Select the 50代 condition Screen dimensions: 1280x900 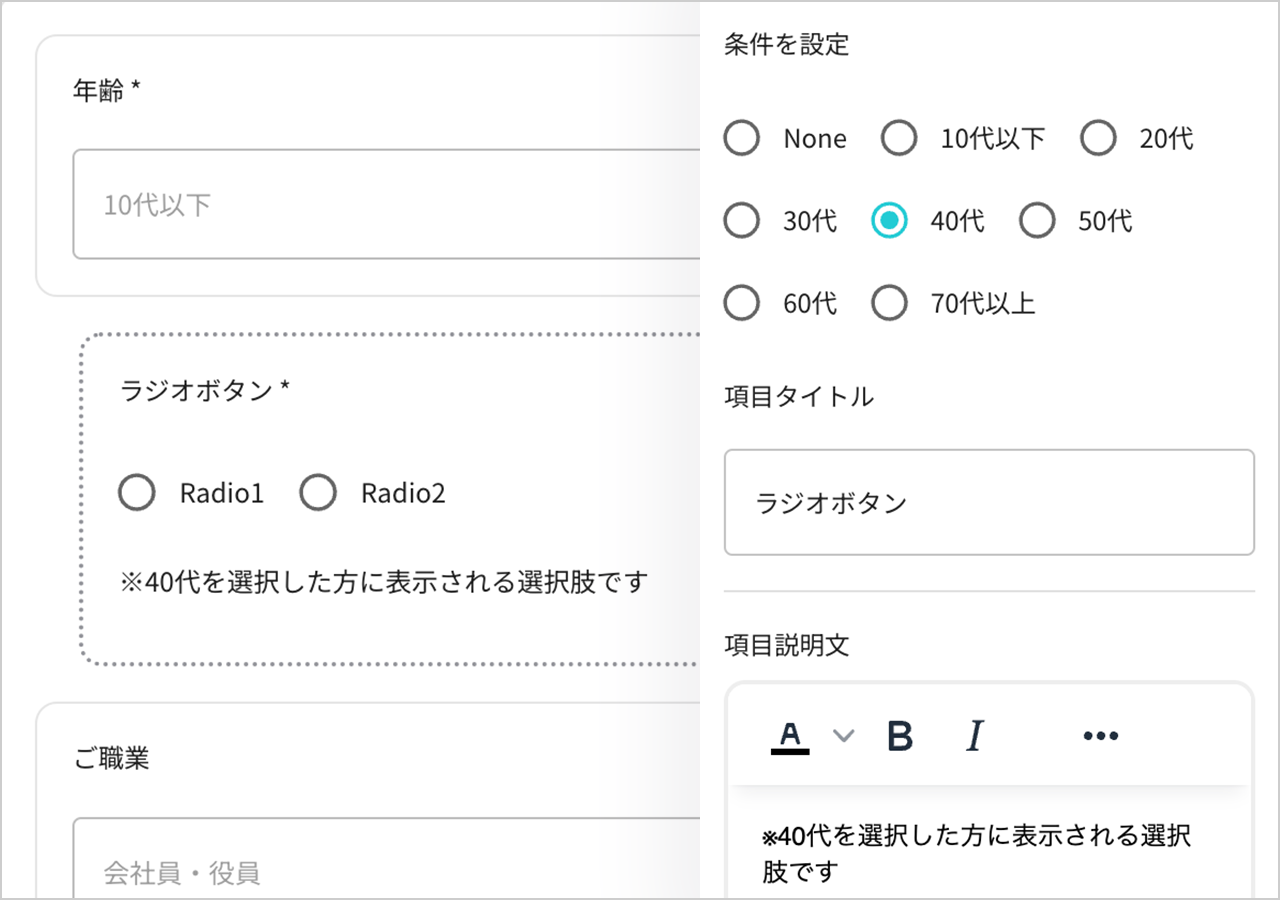[1037, 220]
